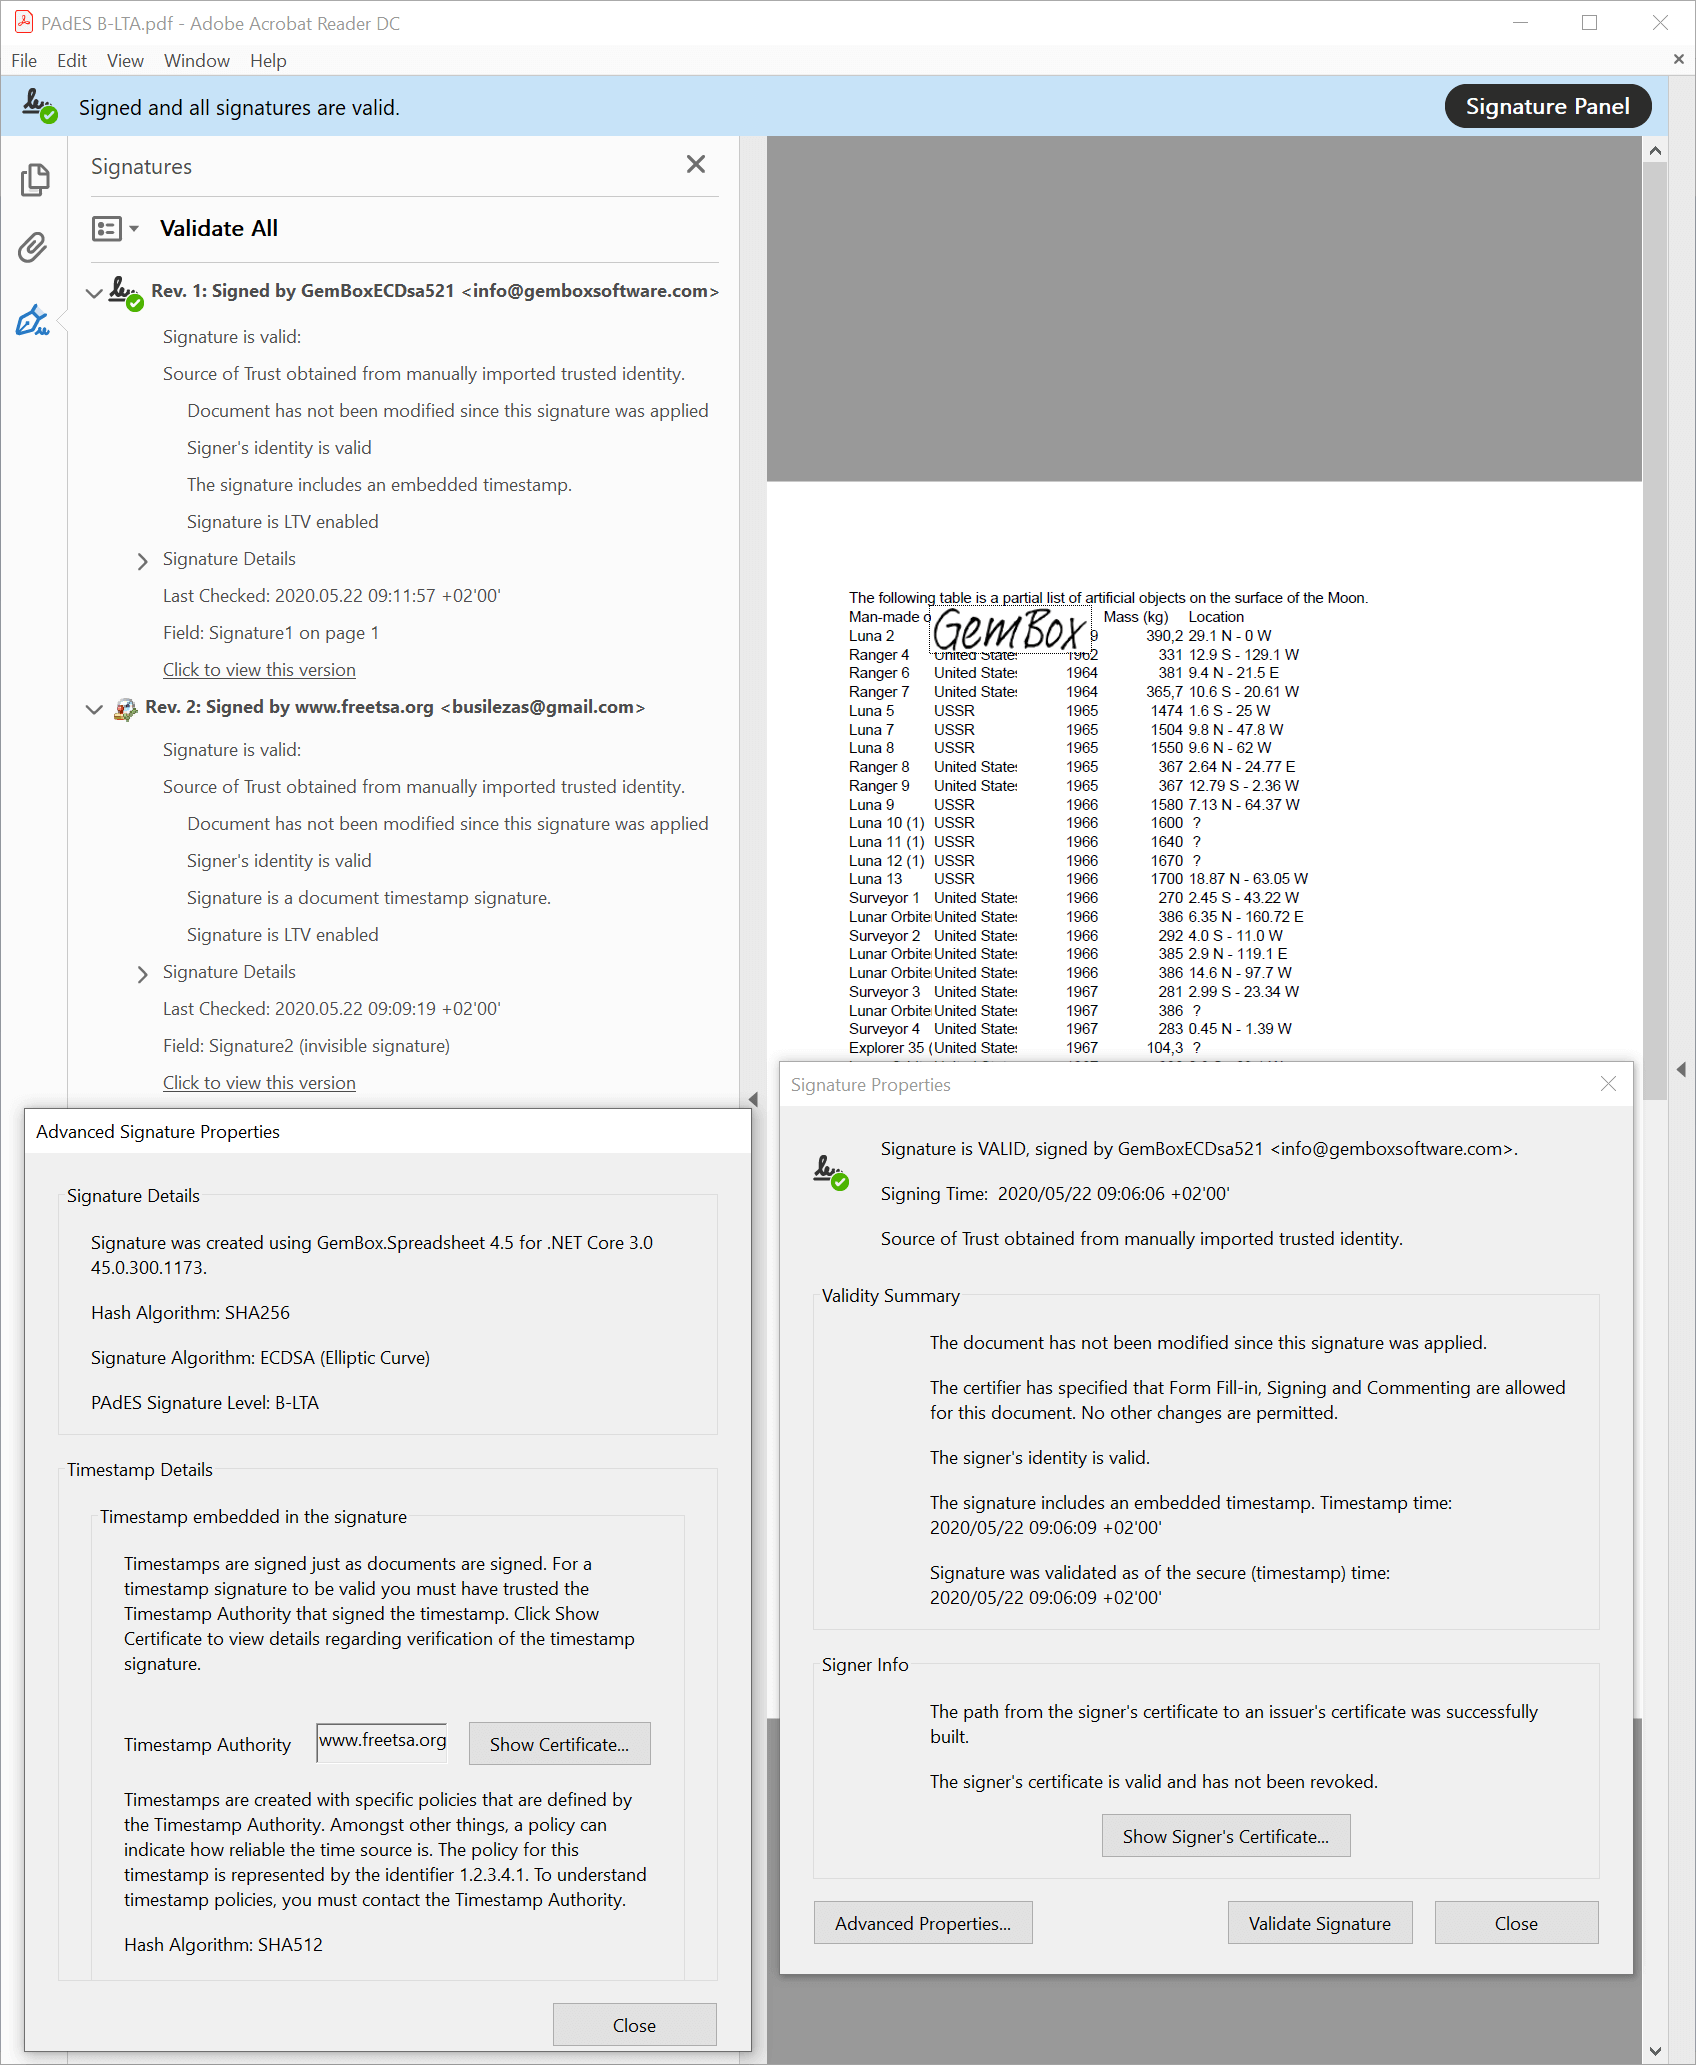Click the Timestamp Authority www.freetsa.org field
The height and width of the screenshot is (2065, 1696).
[382, 1742]
